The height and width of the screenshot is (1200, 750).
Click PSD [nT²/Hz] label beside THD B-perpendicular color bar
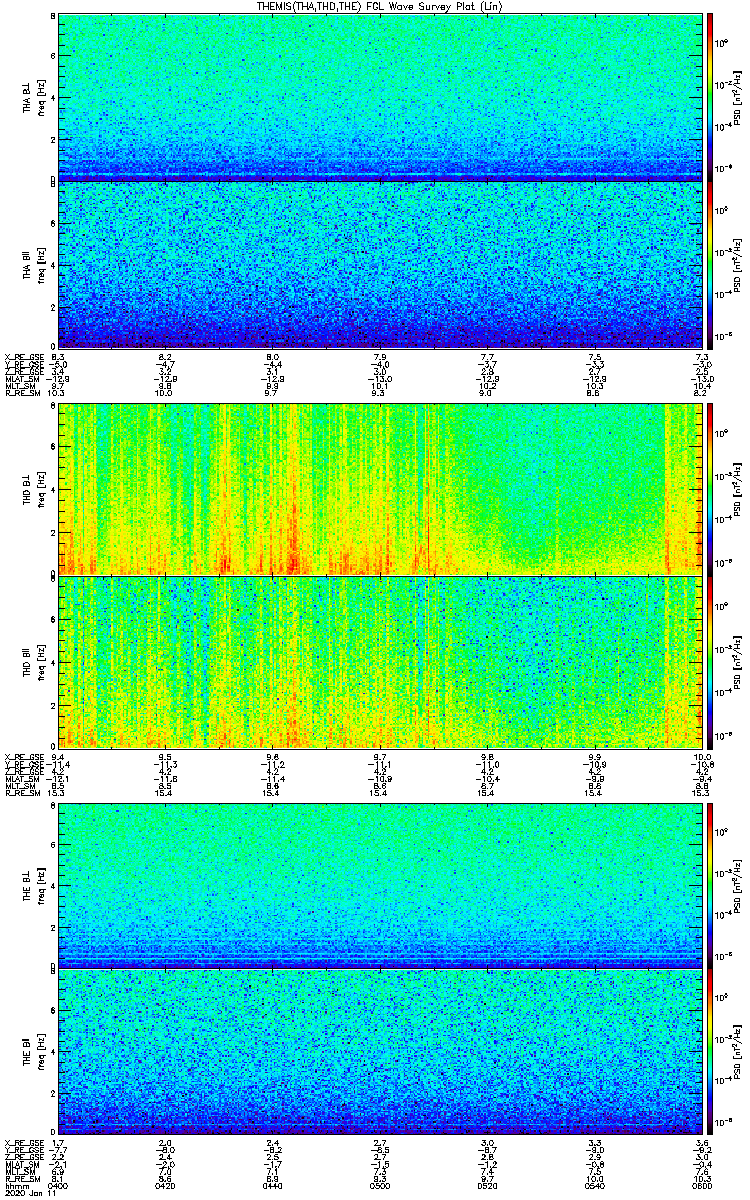(737, 490)
